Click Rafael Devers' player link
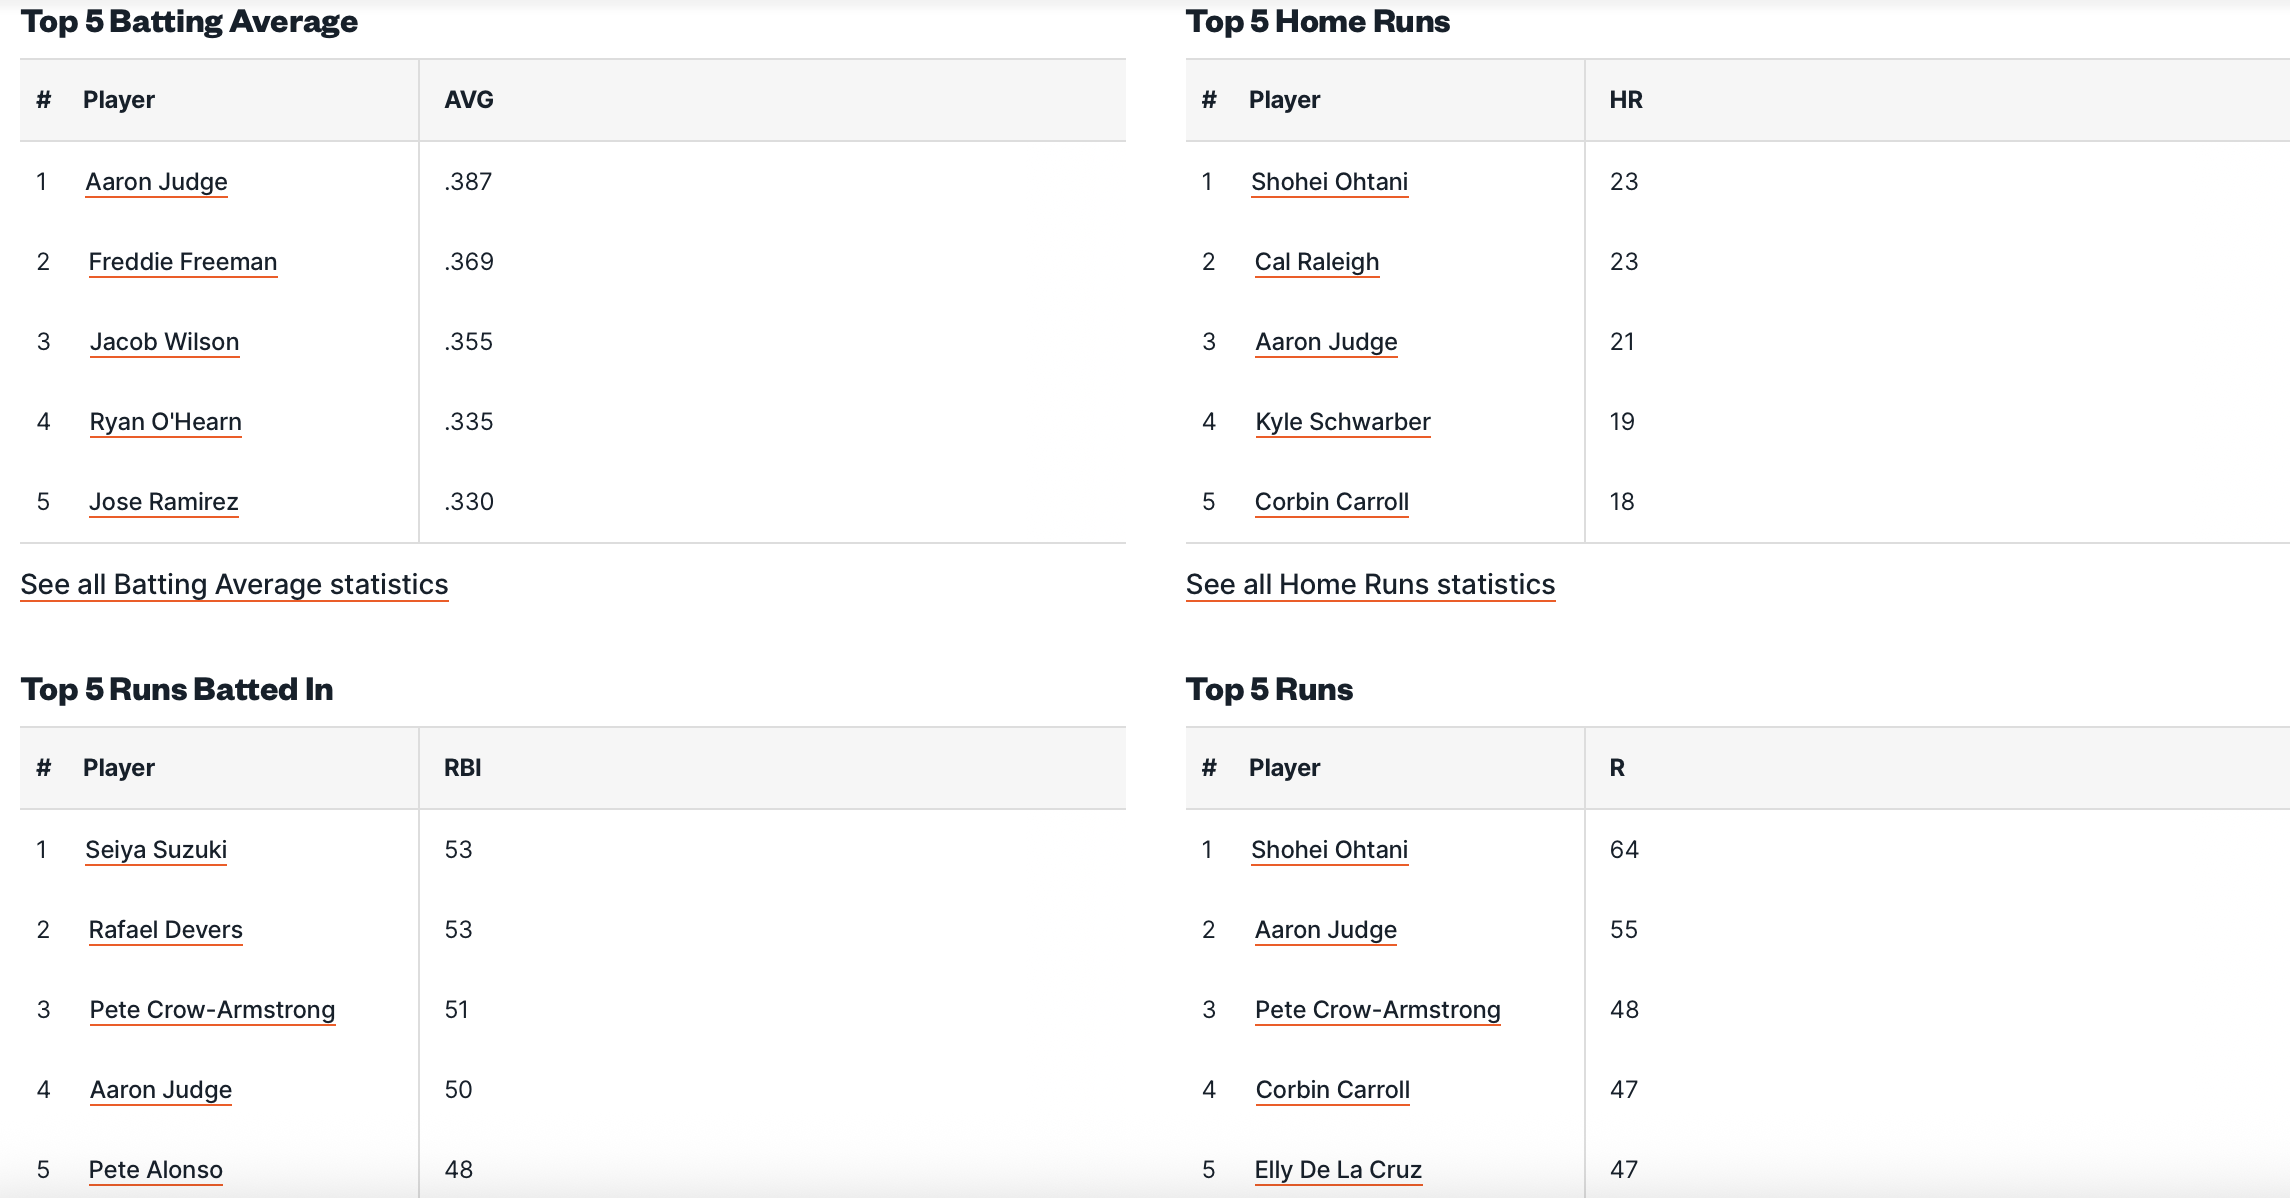This screenshot has height=1198, width=2290. (165, 930)
